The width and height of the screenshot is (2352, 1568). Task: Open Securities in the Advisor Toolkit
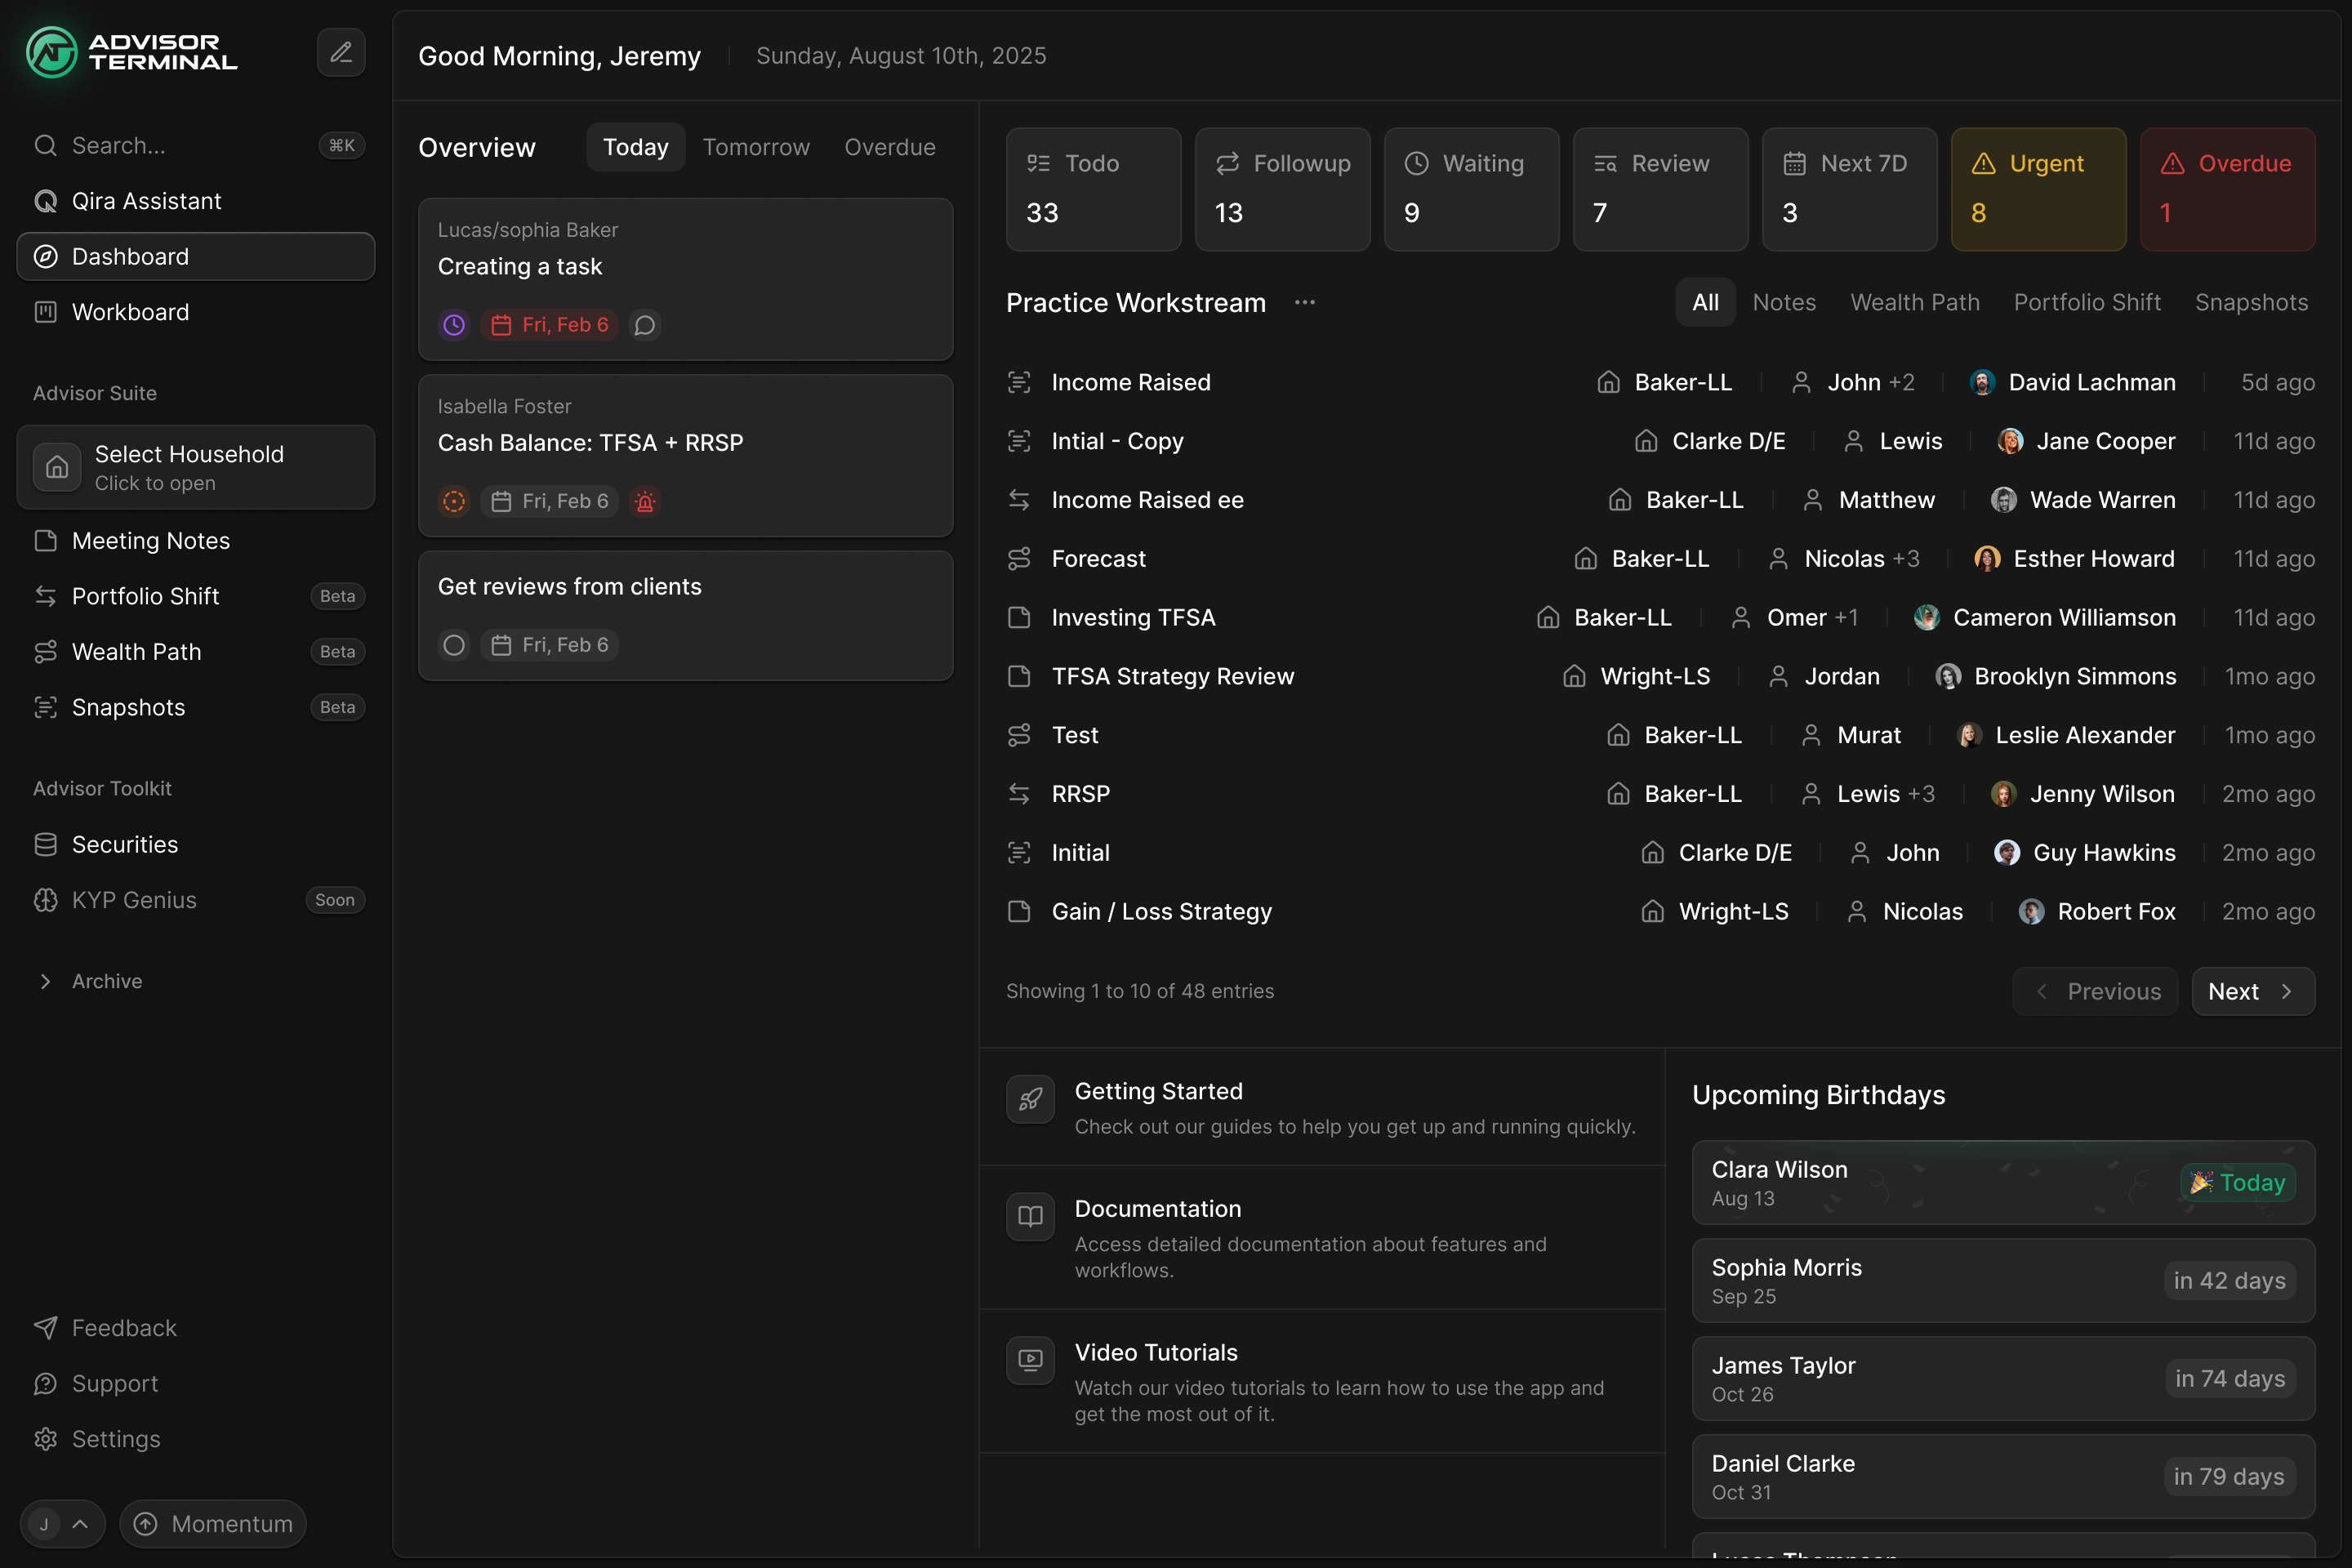pos(196,845)
